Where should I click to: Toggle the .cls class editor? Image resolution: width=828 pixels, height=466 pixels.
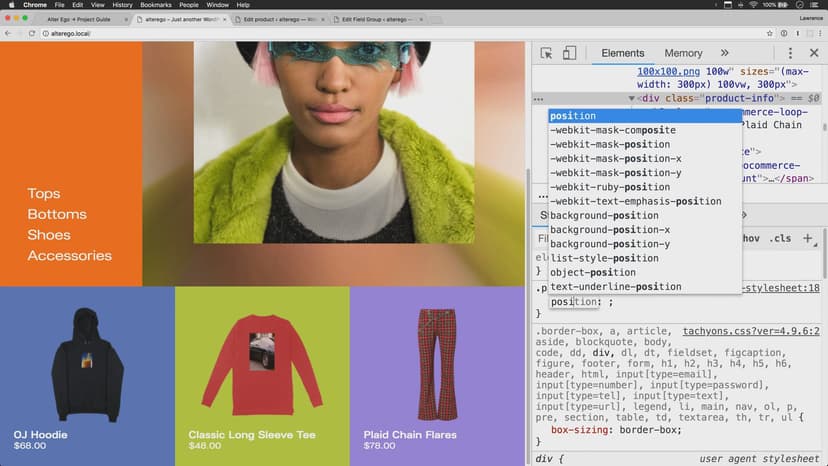(x=780, y=239)
